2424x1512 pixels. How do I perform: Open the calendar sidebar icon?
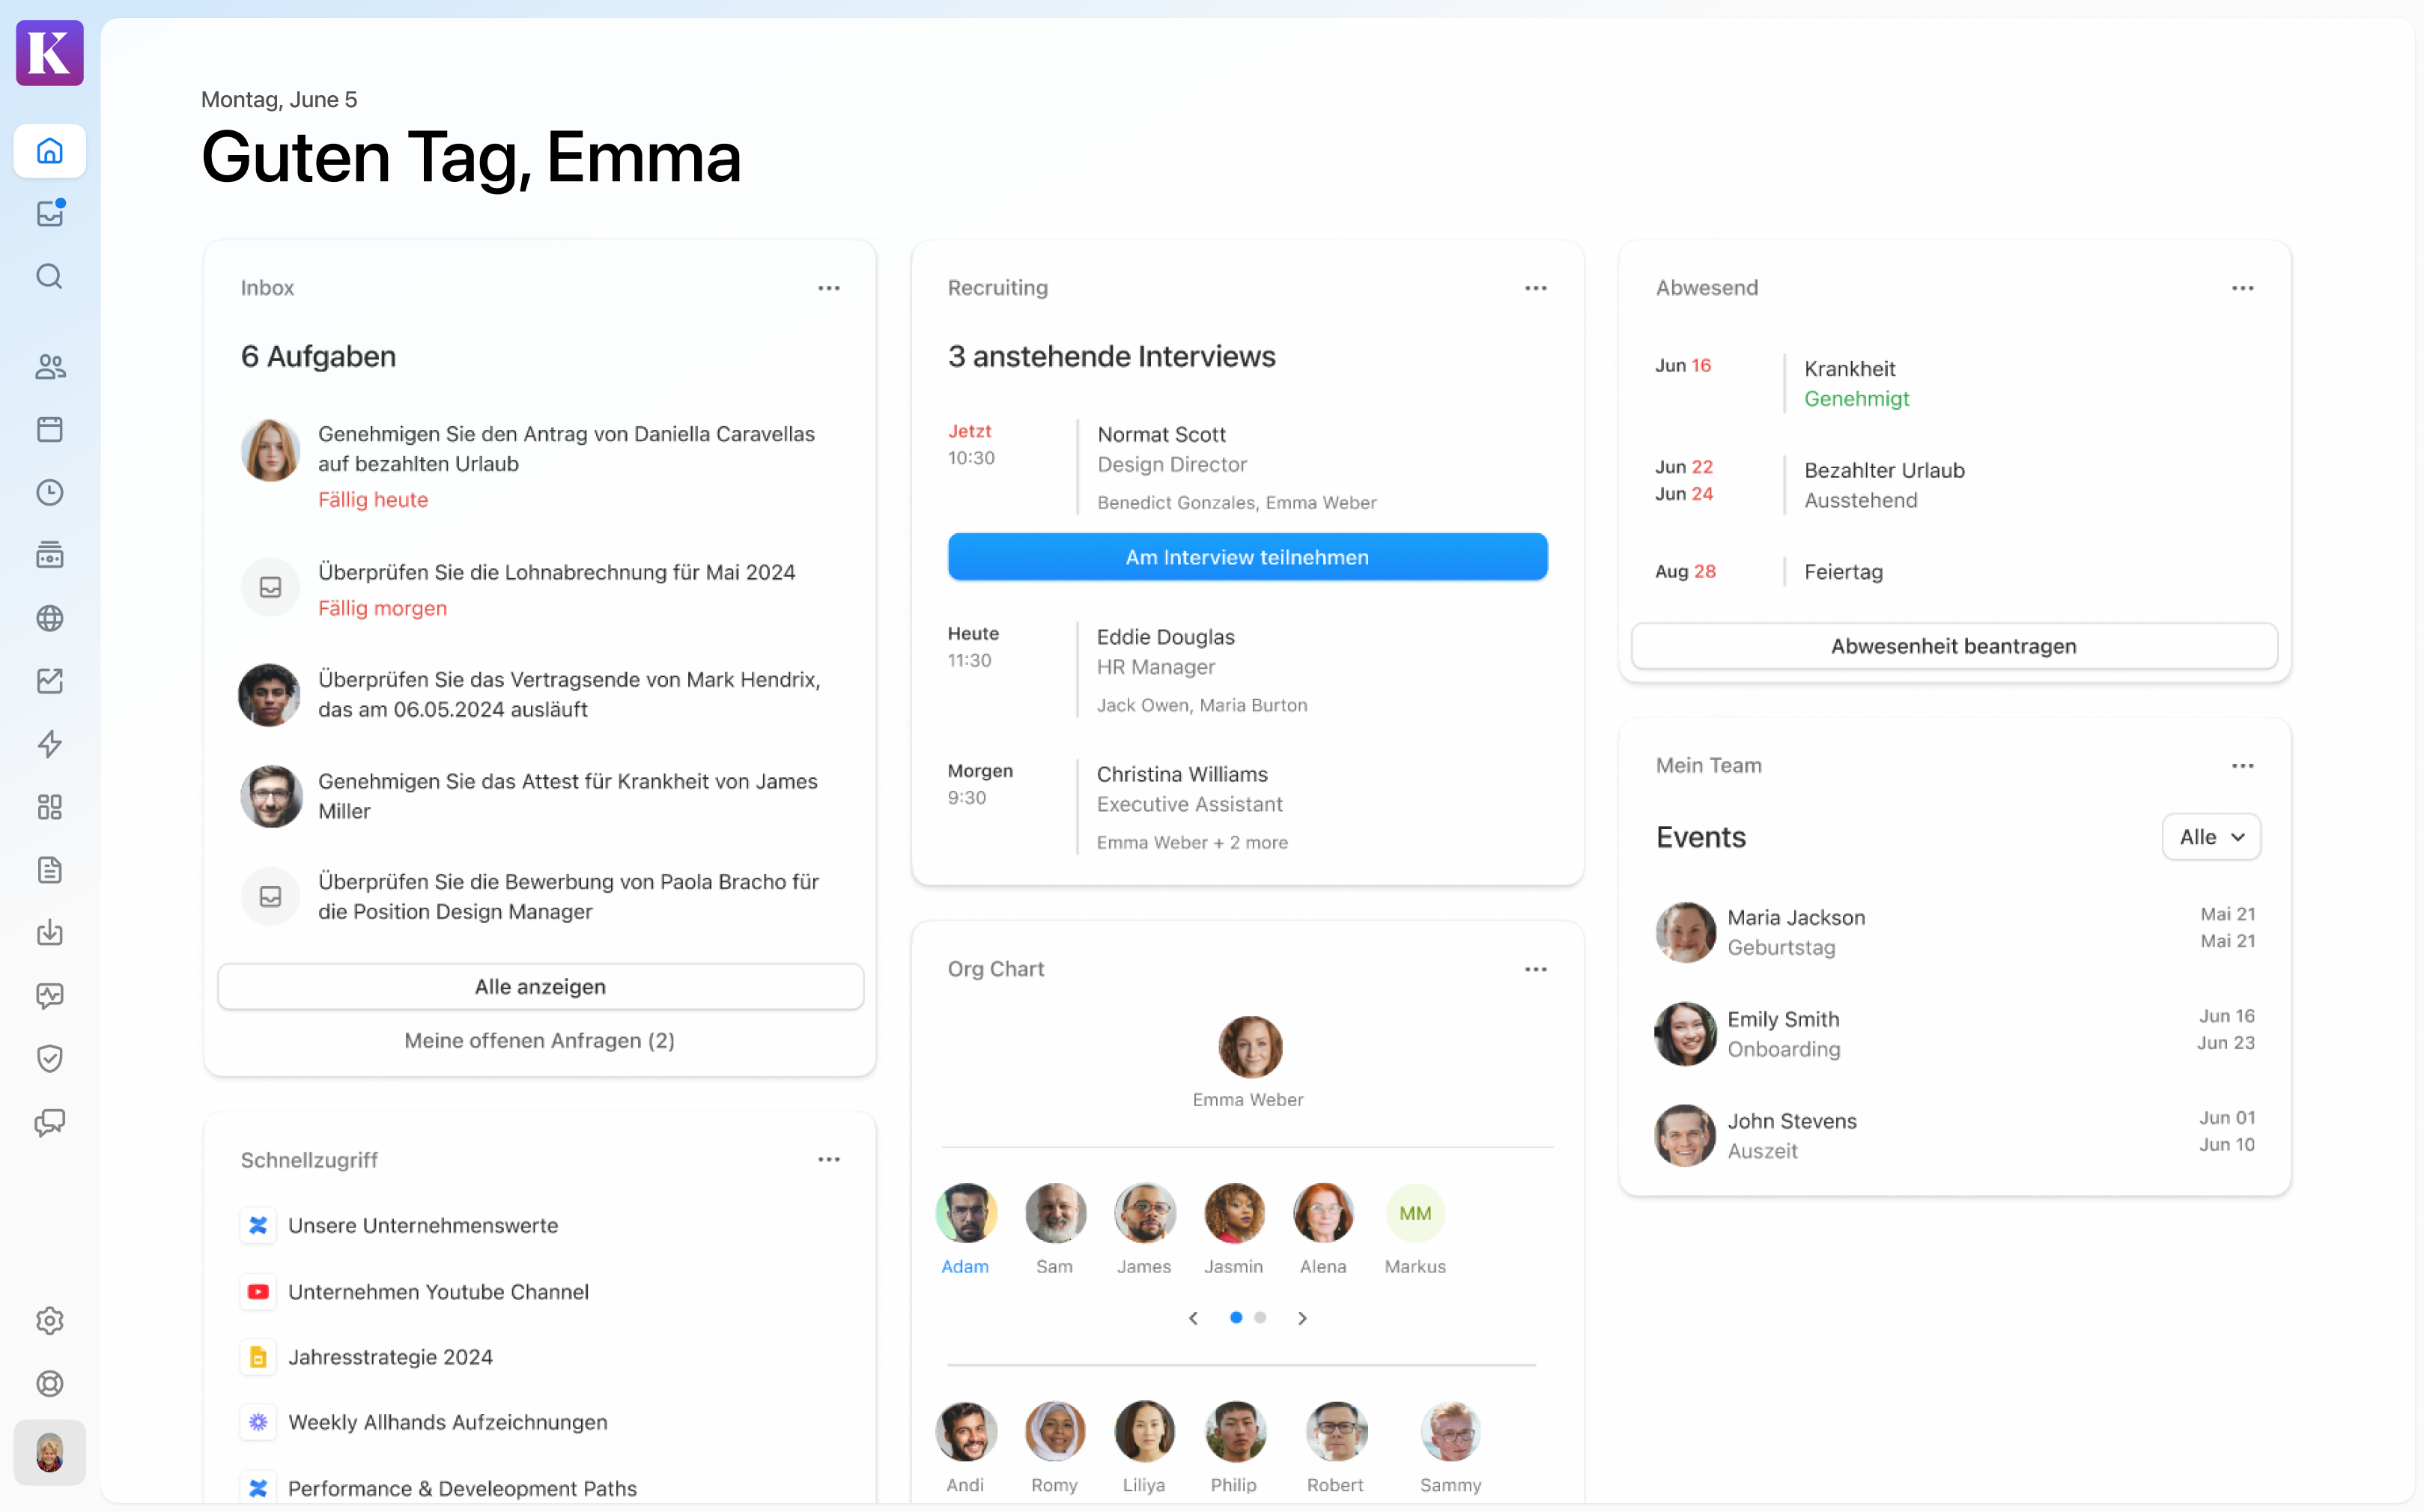[49, 430]
